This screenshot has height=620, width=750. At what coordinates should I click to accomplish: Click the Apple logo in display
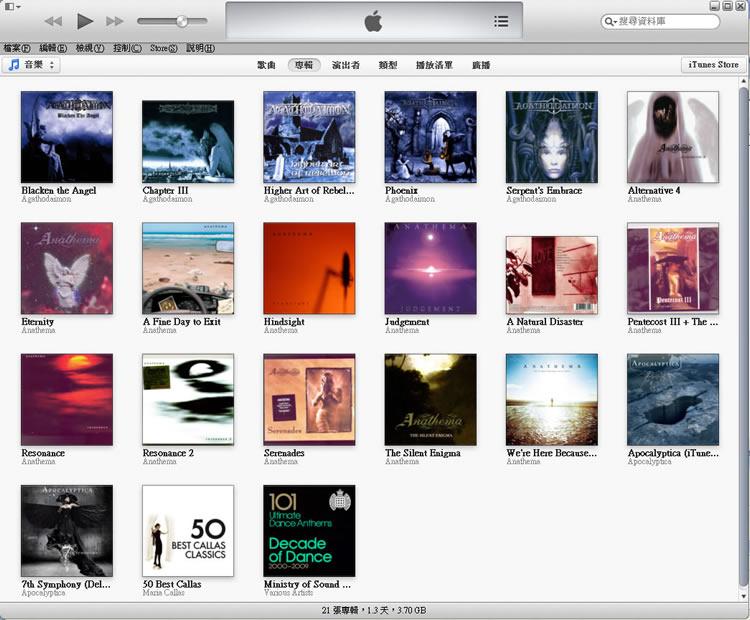pos(373,22)
